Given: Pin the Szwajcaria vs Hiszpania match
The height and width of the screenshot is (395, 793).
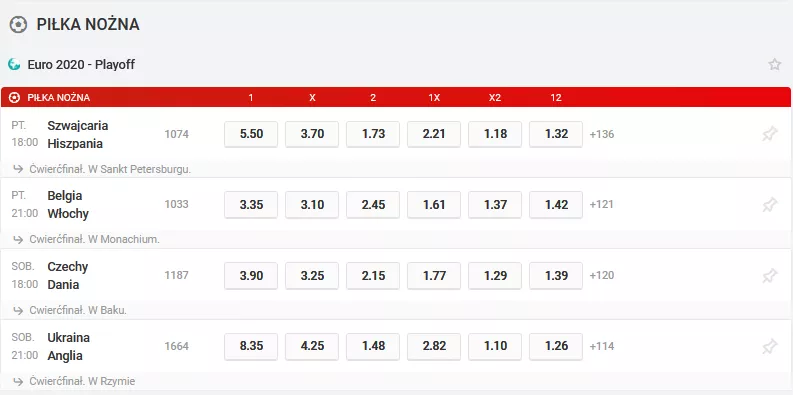Looking at the screenshot, I should pos(769,134).
